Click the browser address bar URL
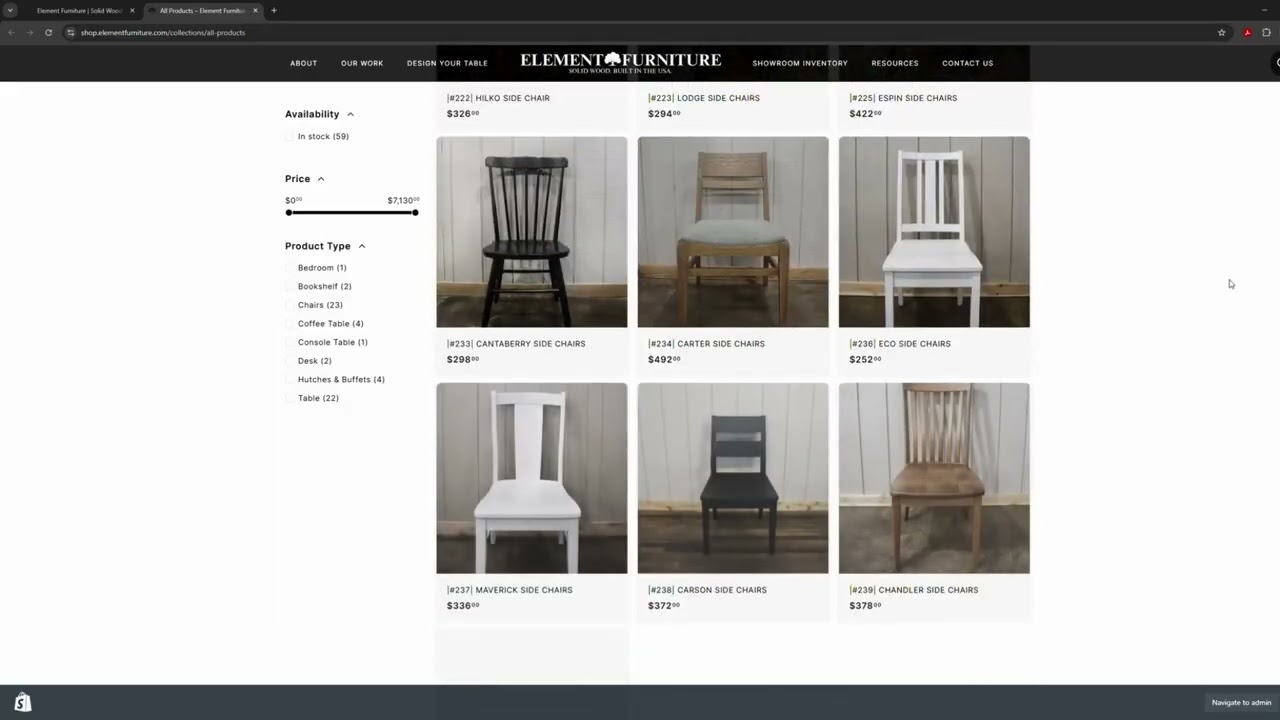The height and width of the screenshot is (720, 1280). click(163, 32)
